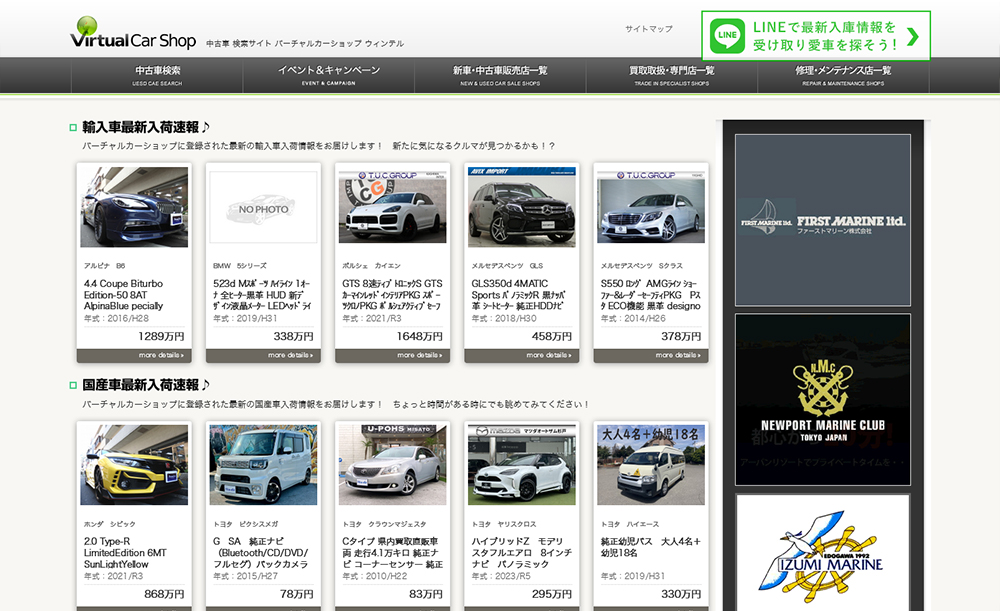
Task: Click the 2.0 Type-R LimitedEdition 6MT title
Action: [126, 553]
